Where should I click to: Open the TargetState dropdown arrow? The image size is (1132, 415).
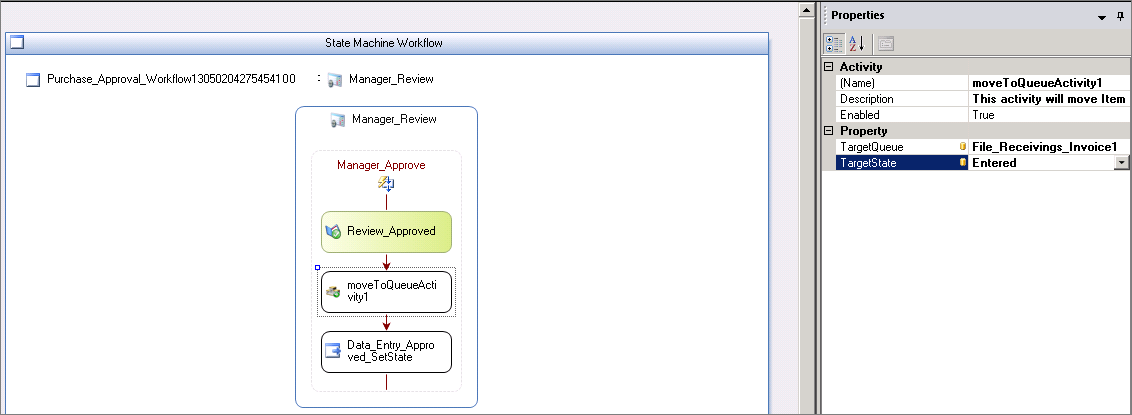point(1121,162)
